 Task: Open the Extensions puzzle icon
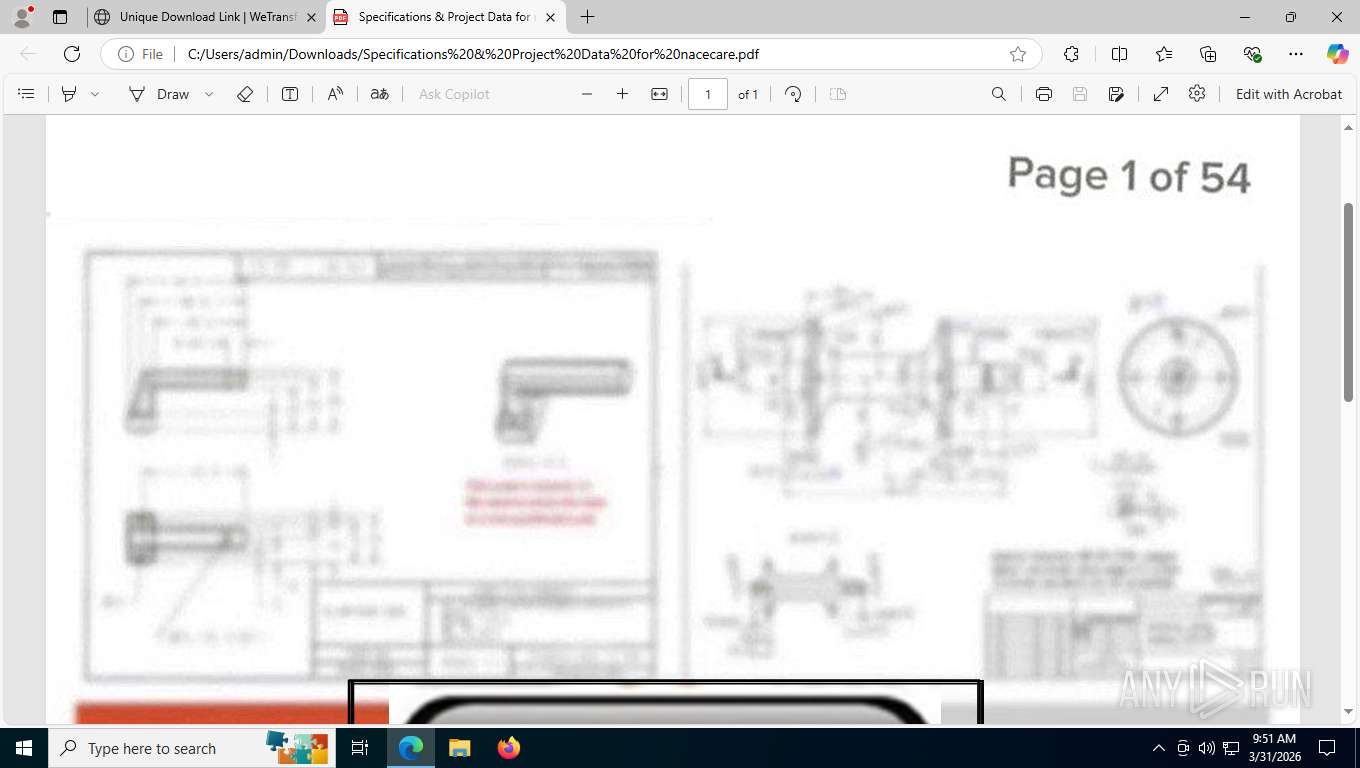[1072, 54]
